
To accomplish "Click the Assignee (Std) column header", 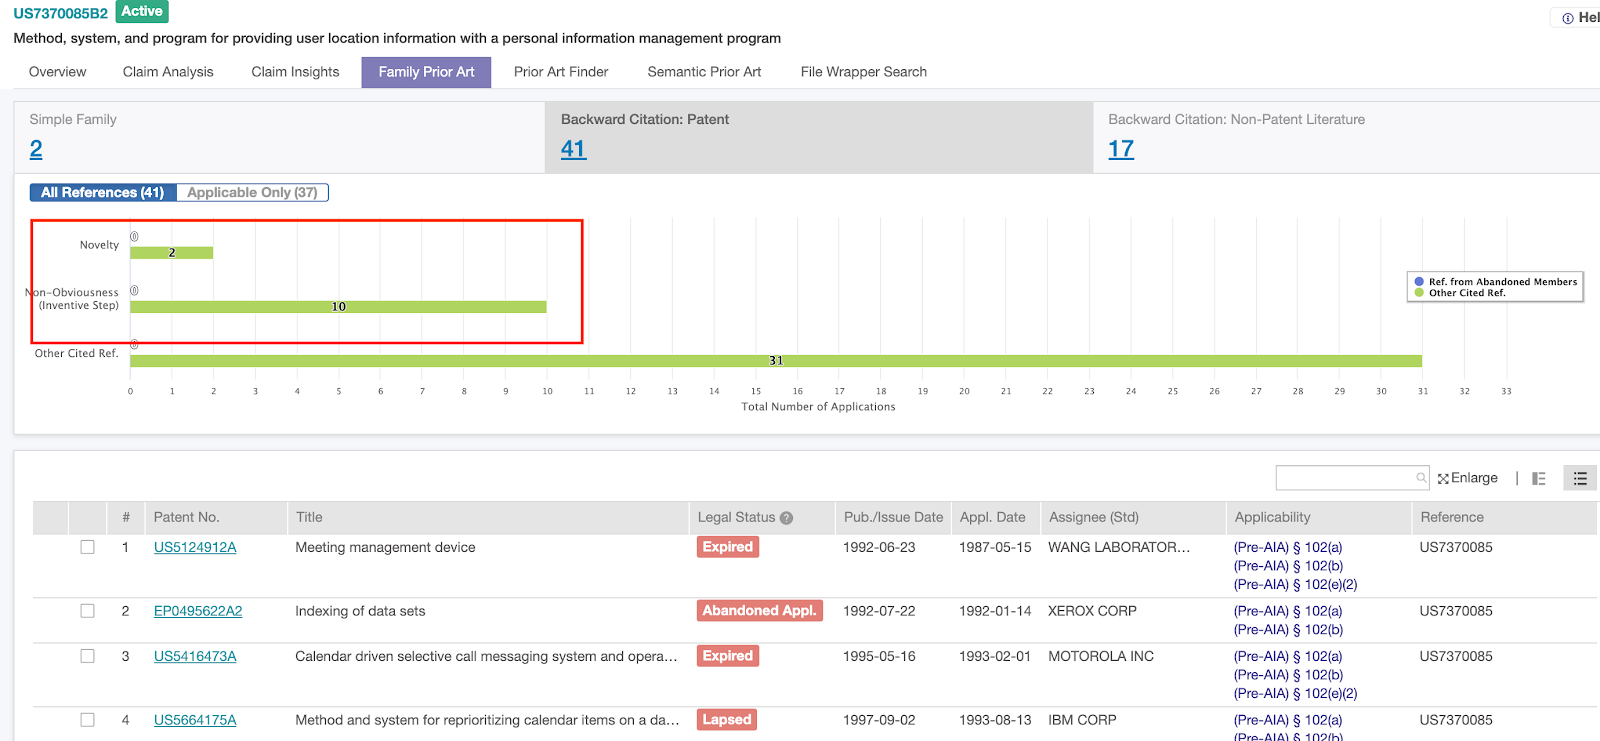I will [x=1094, y=517].
